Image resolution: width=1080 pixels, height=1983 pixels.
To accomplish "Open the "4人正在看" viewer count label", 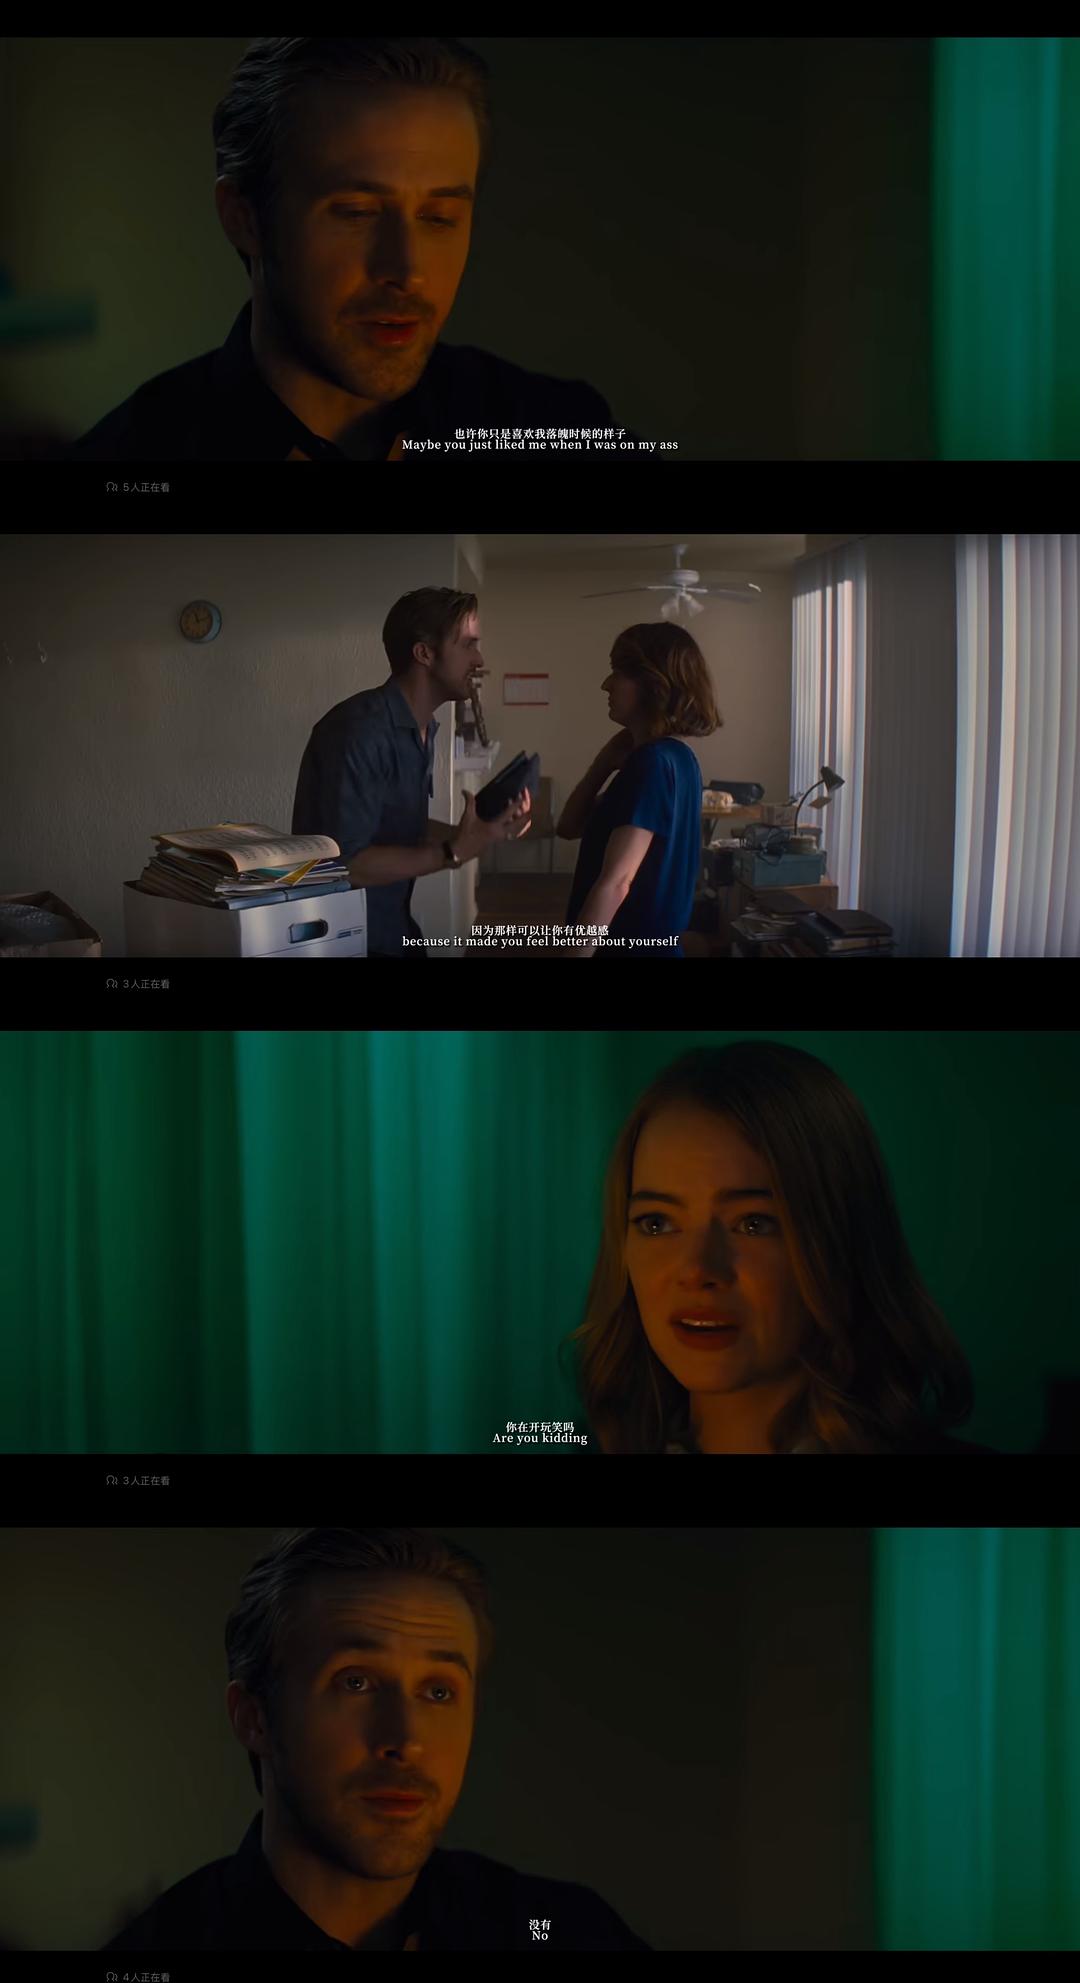I will point(146,1977).
